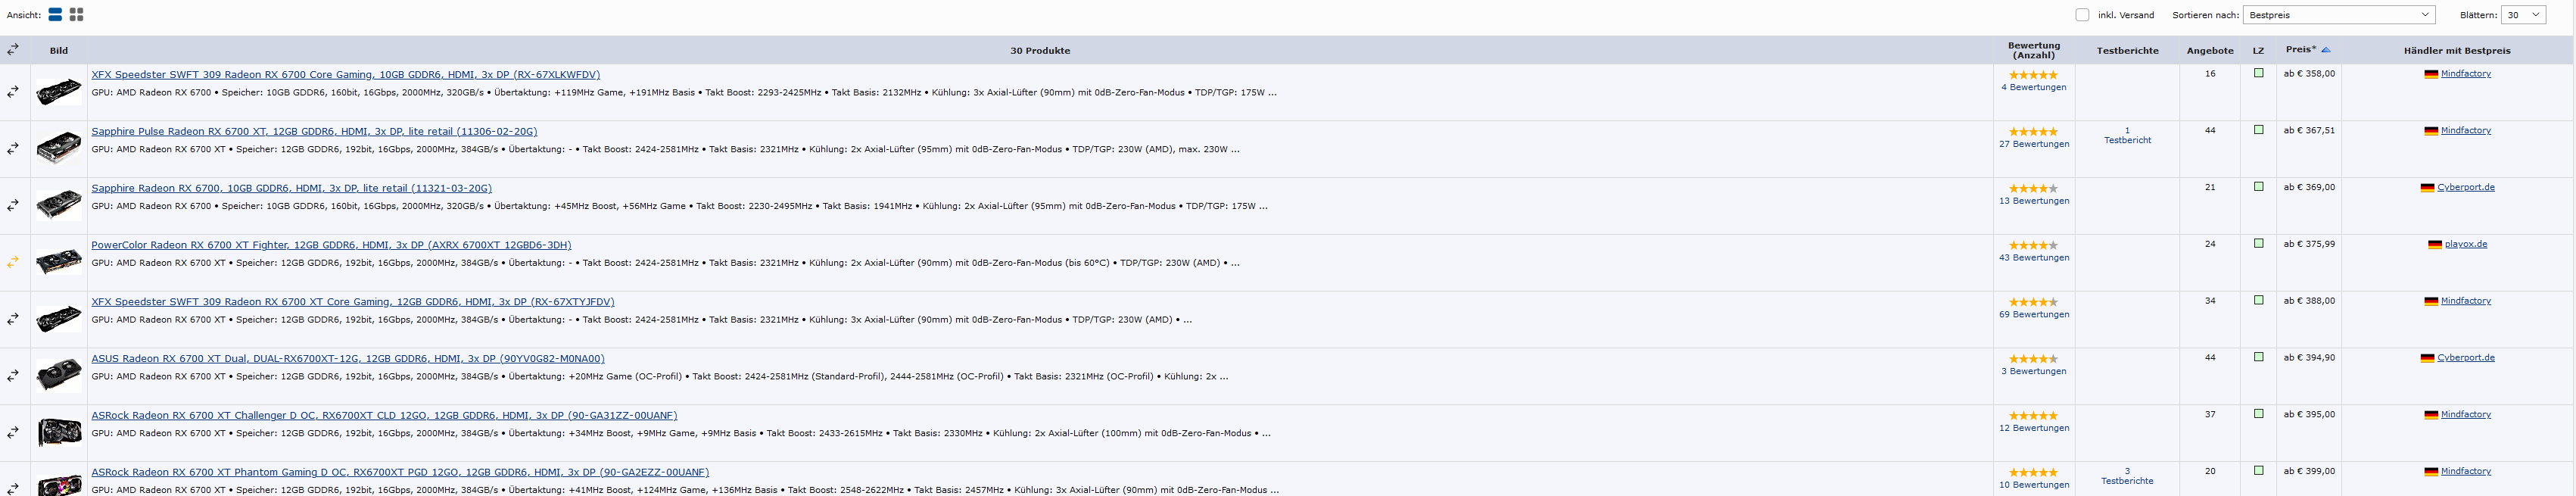Click 44 offers count for Sapphire Pulse
The height and width of the screenshot is (496, 2576).
click(x=2210, y=131)
